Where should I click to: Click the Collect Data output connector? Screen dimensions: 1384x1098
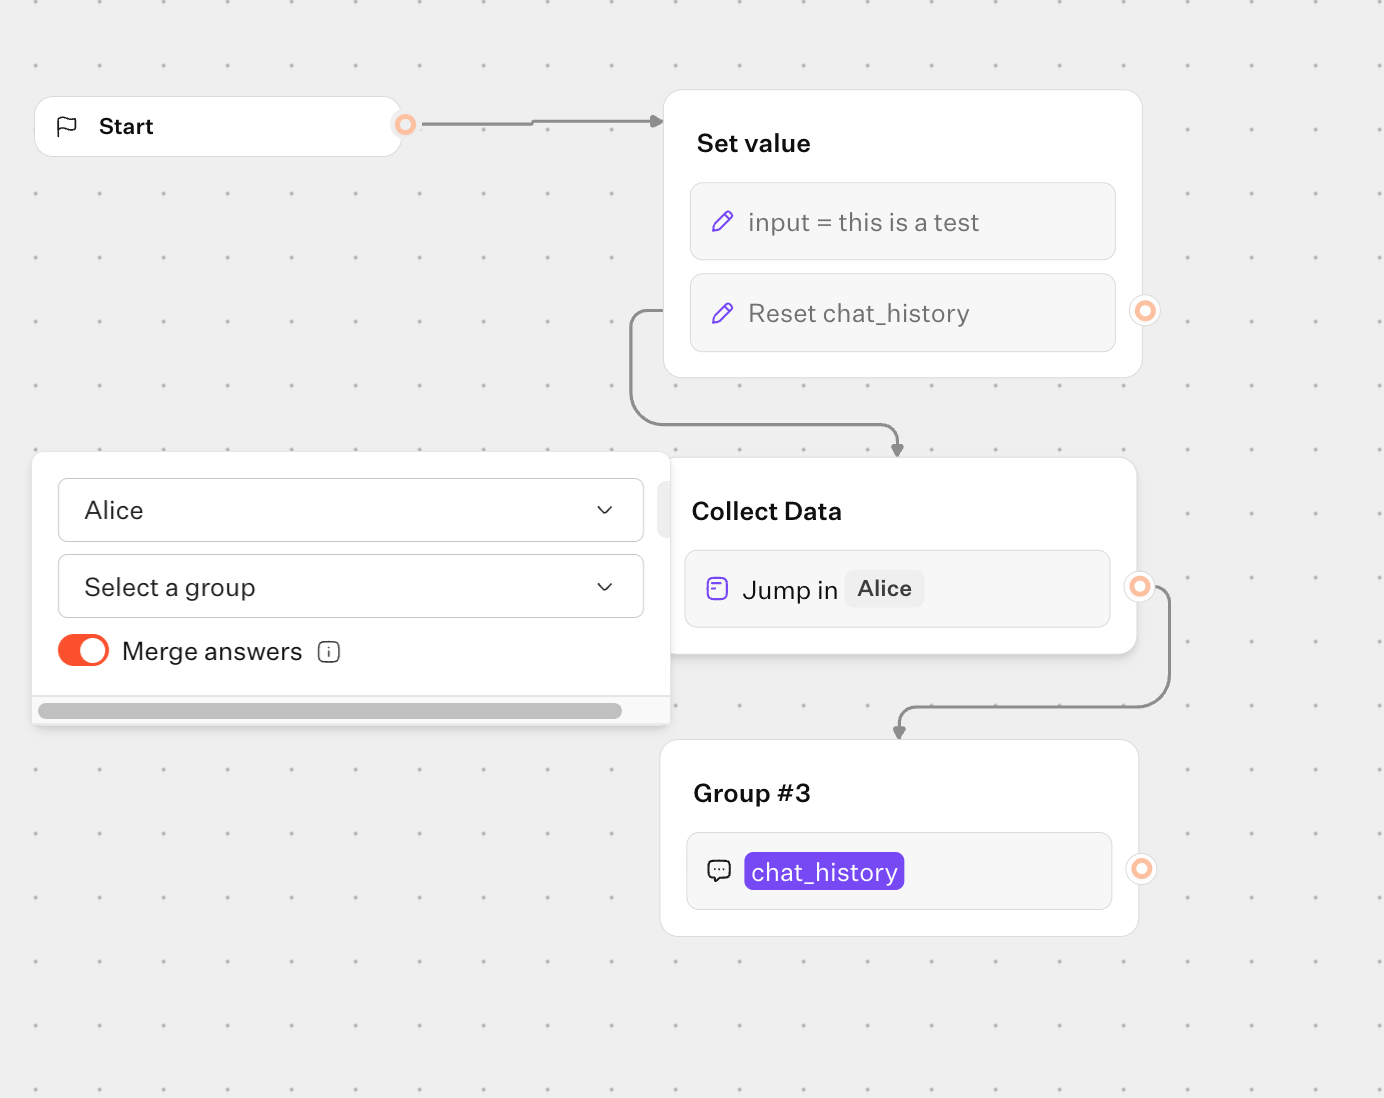[1140, 587]
